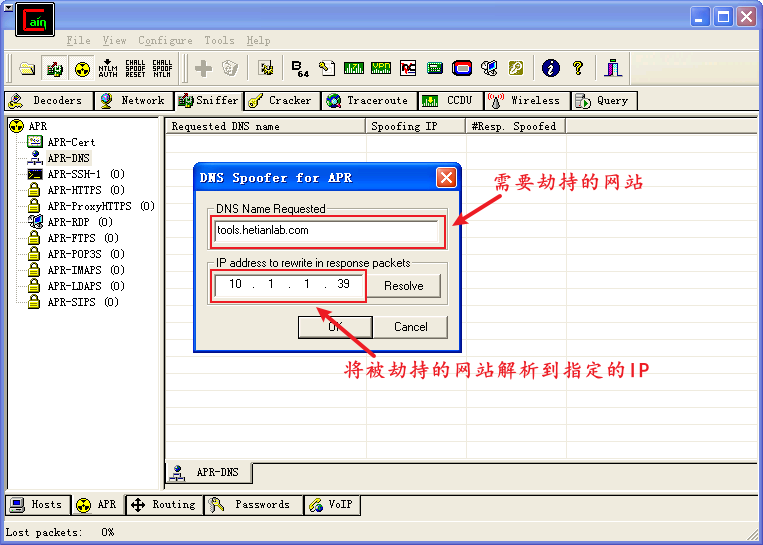
Task: Select APR-IMAPS (0) in the tree
Action: (x=86, y=270)
